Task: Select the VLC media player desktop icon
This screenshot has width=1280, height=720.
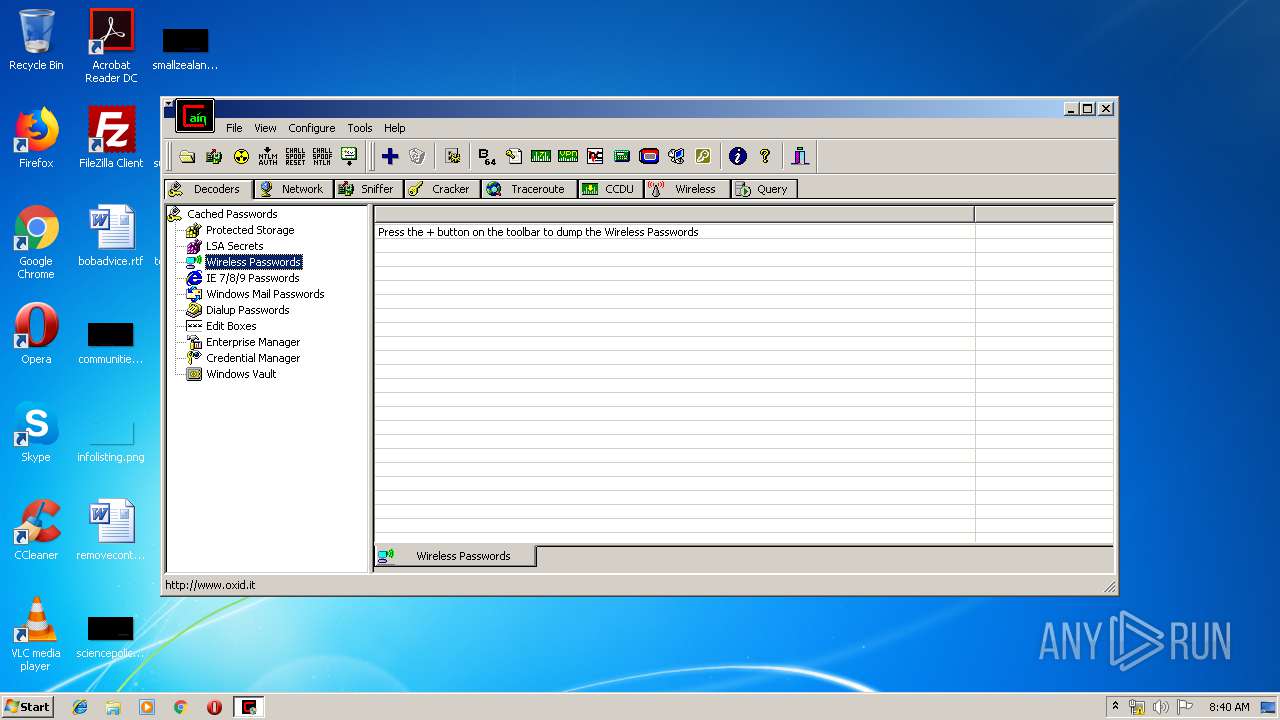Action: pyautogui.click(x=36, y=634)
